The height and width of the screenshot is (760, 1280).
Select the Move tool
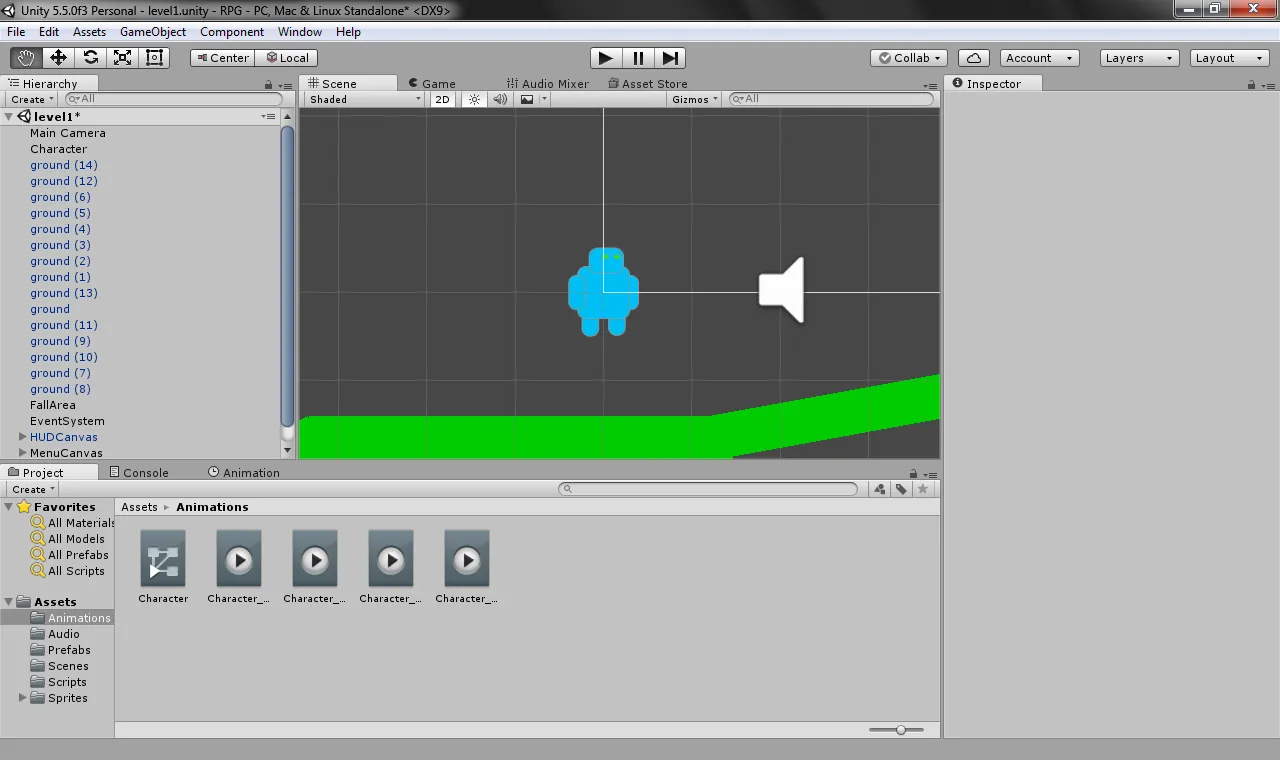pos(58,58)
